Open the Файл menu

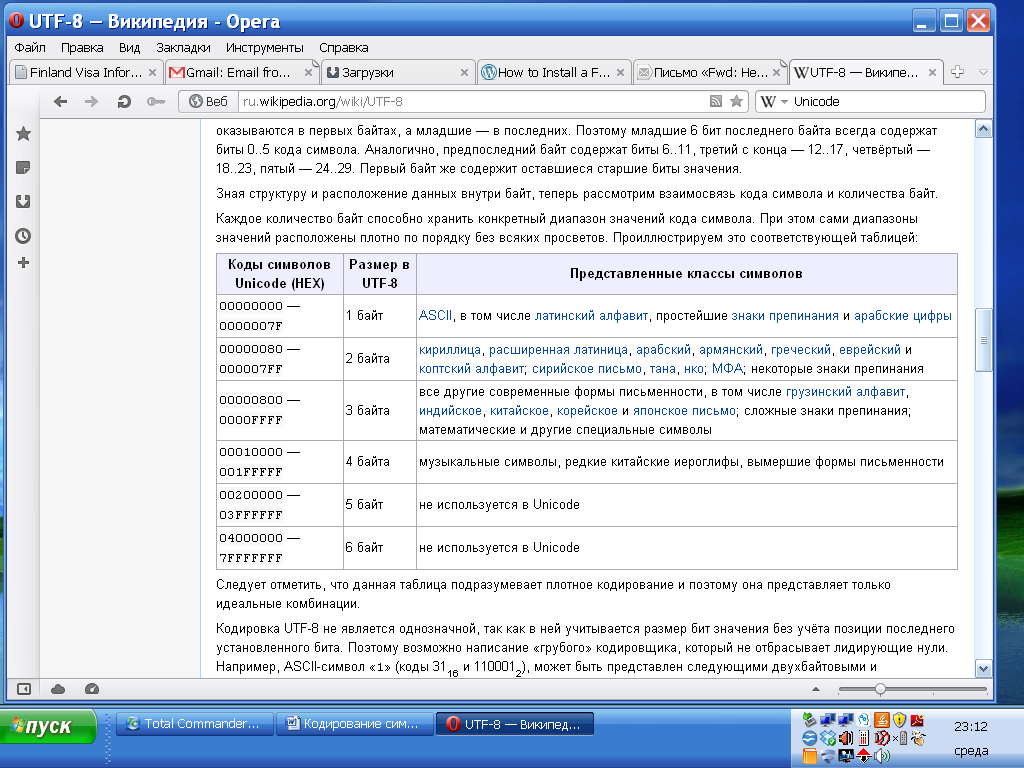pos(30,48)
